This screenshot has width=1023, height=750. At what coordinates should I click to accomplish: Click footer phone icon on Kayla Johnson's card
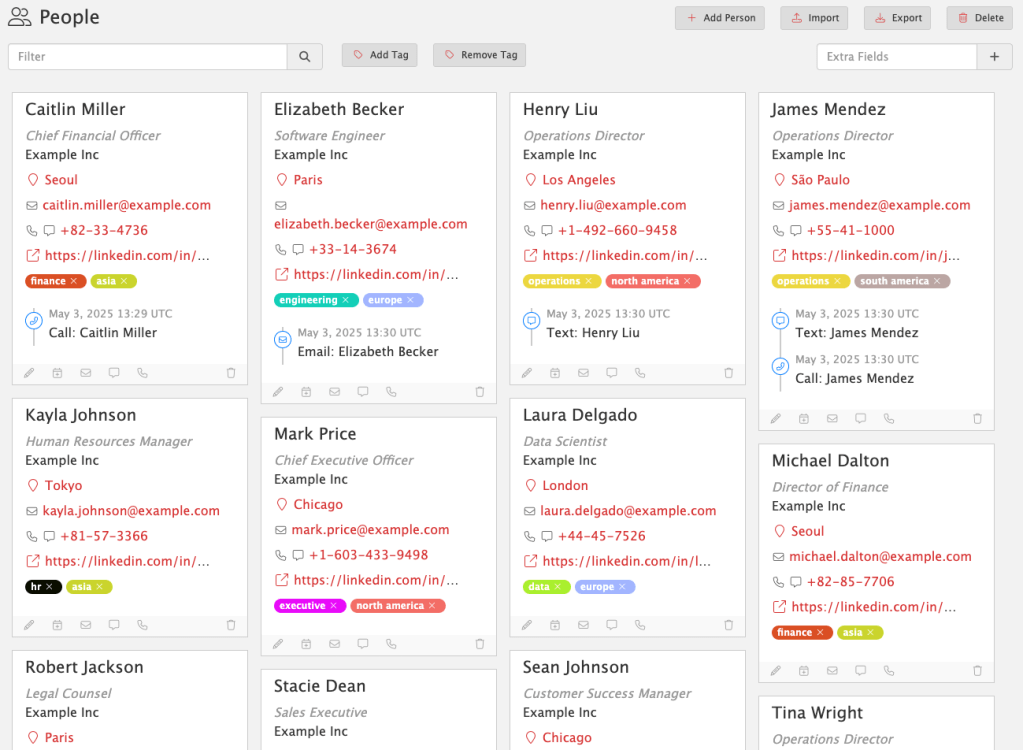[x=142, y=625]
